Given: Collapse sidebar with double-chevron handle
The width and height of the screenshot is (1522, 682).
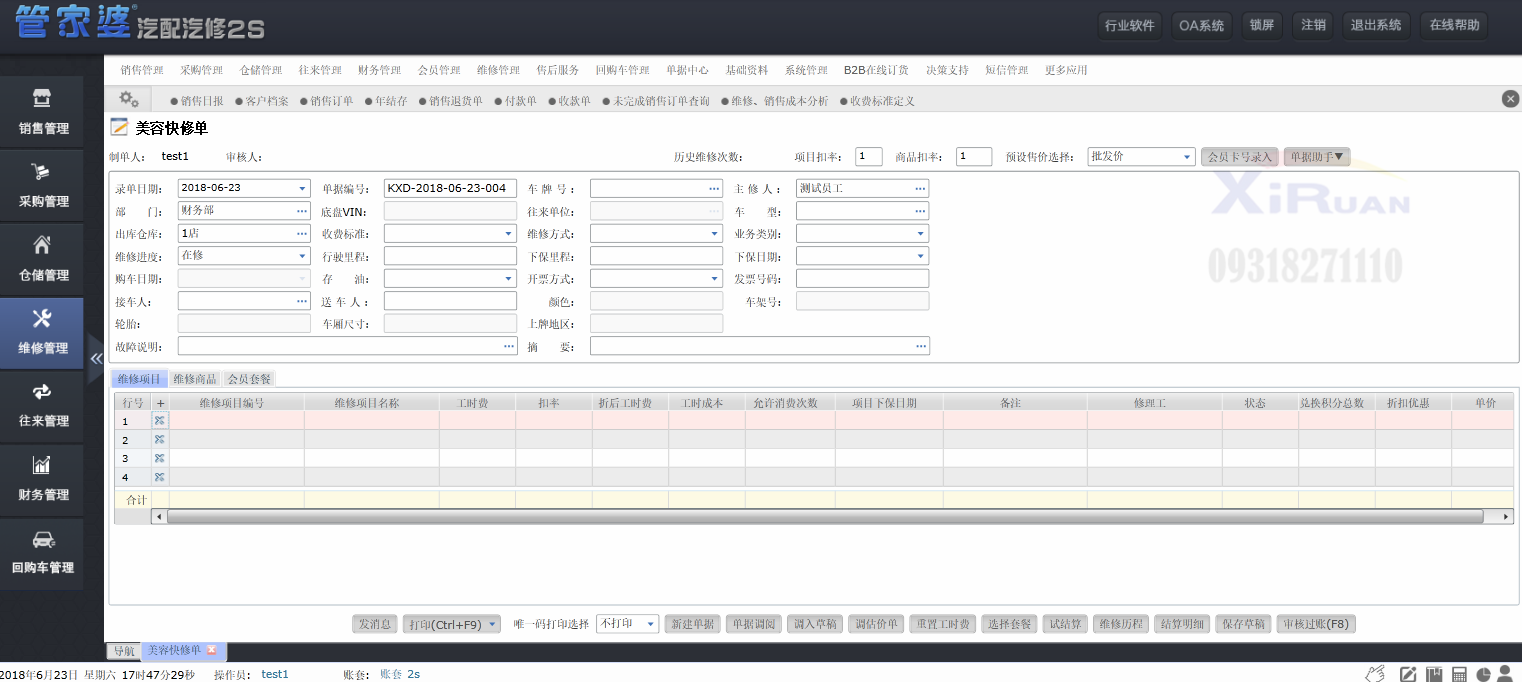Looking at the screenshot, I should [97, 357].
